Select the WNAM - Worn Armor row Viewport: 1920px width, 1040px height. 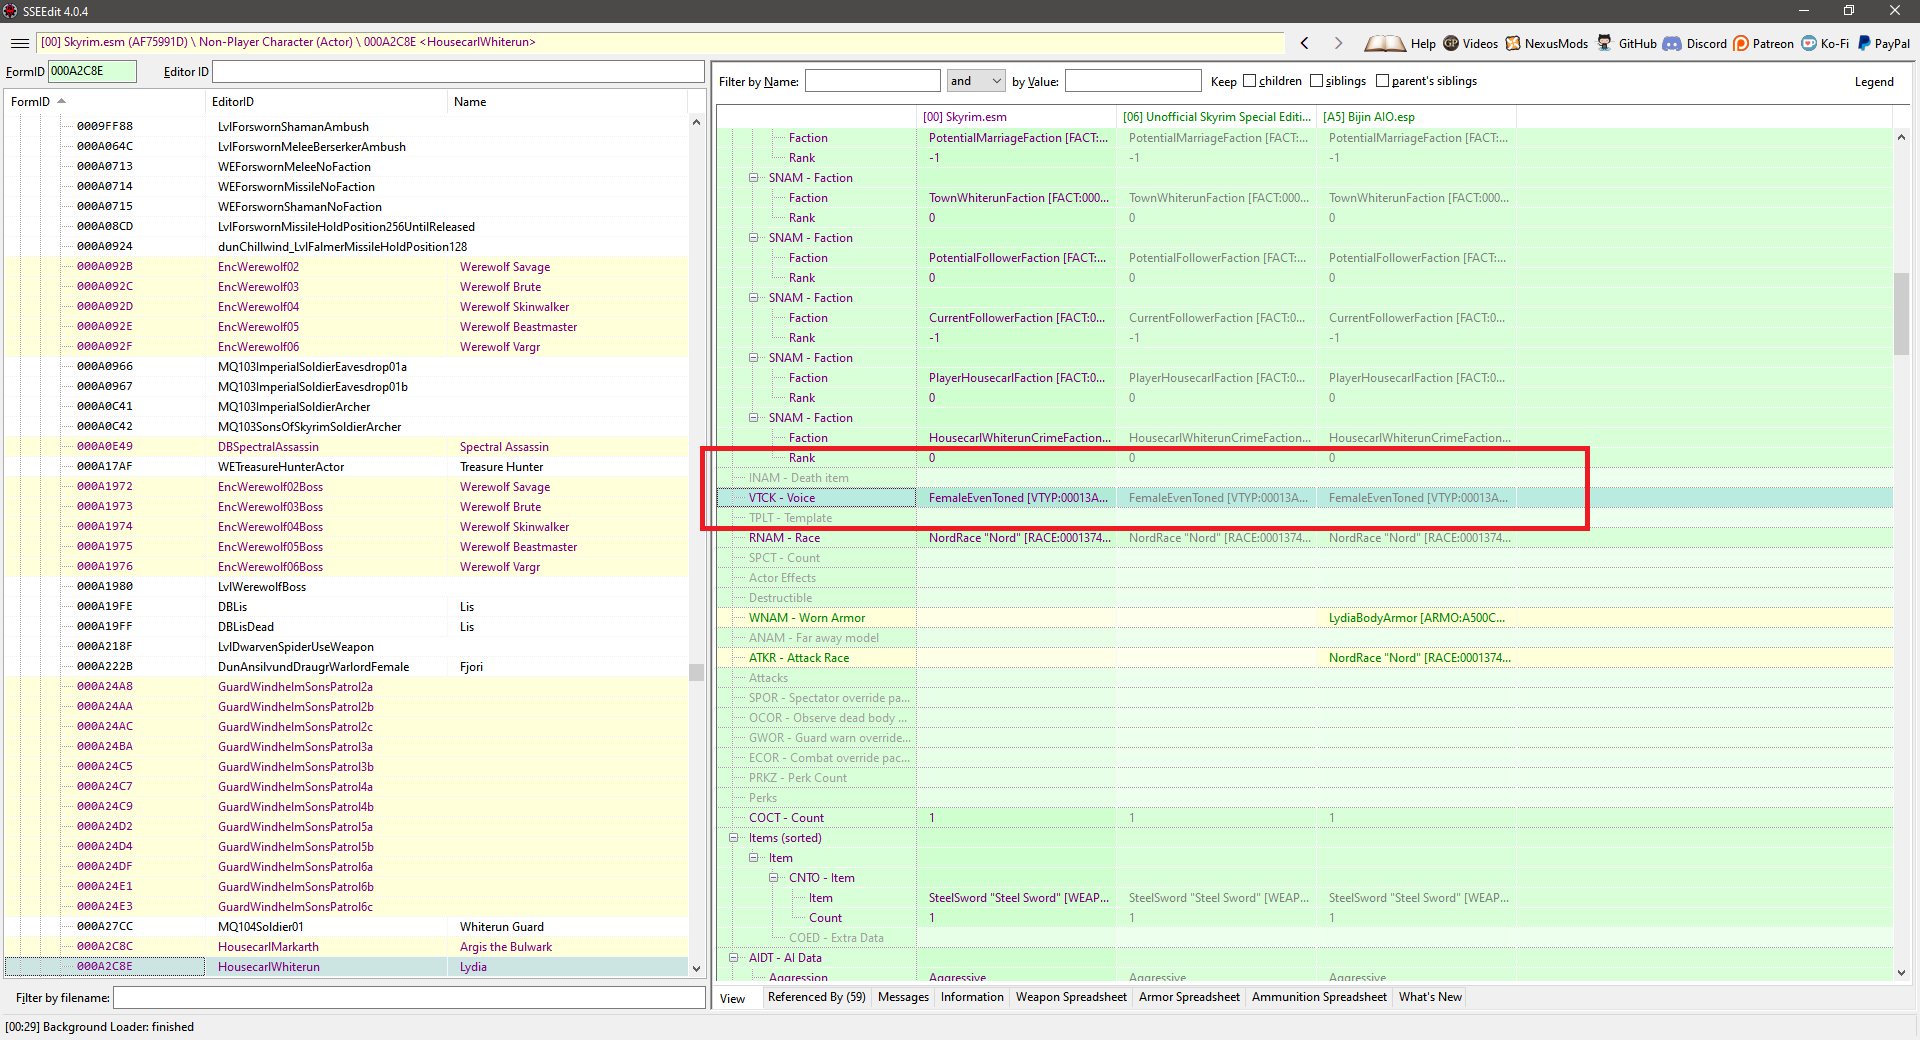click(1305, 618)
